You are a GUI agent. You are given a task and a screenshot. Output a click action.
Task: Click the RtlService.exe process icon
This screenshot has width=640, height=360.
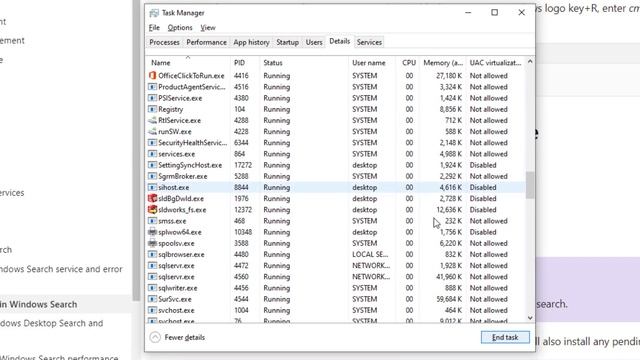pyautogui.click(x=152, y=120)
